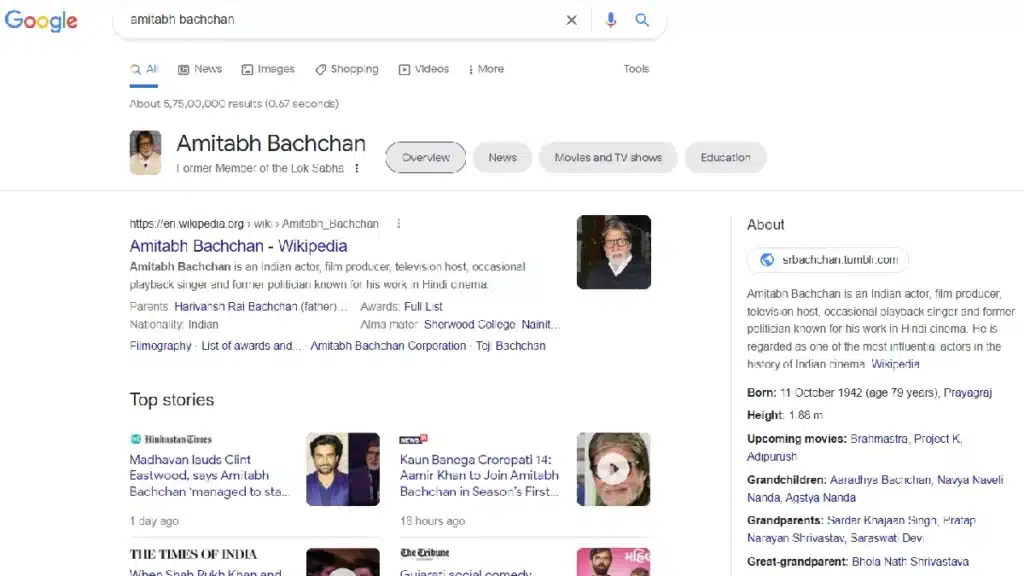1024x576 pixels.
Task: Click The Tribune source logo
Action: (424, 553)
